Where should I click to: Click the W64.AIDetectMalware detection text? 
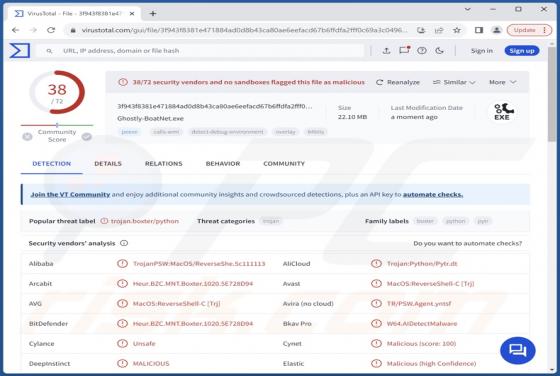point(422,324)
